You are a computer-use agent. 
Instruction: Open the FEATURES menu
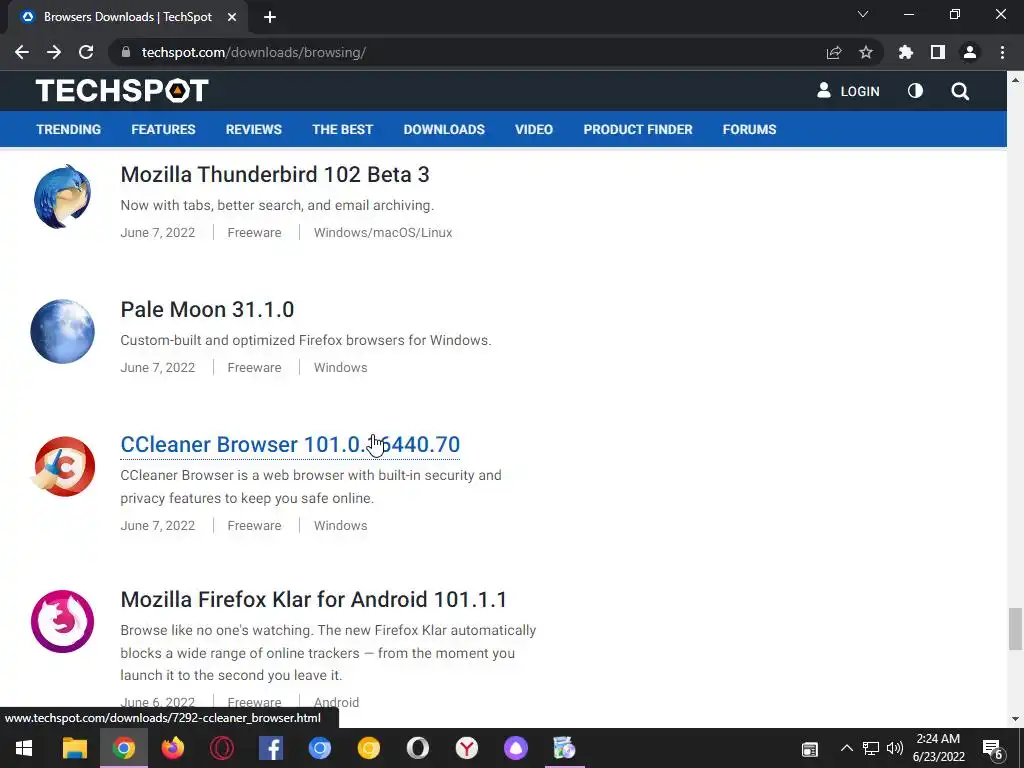163,129
